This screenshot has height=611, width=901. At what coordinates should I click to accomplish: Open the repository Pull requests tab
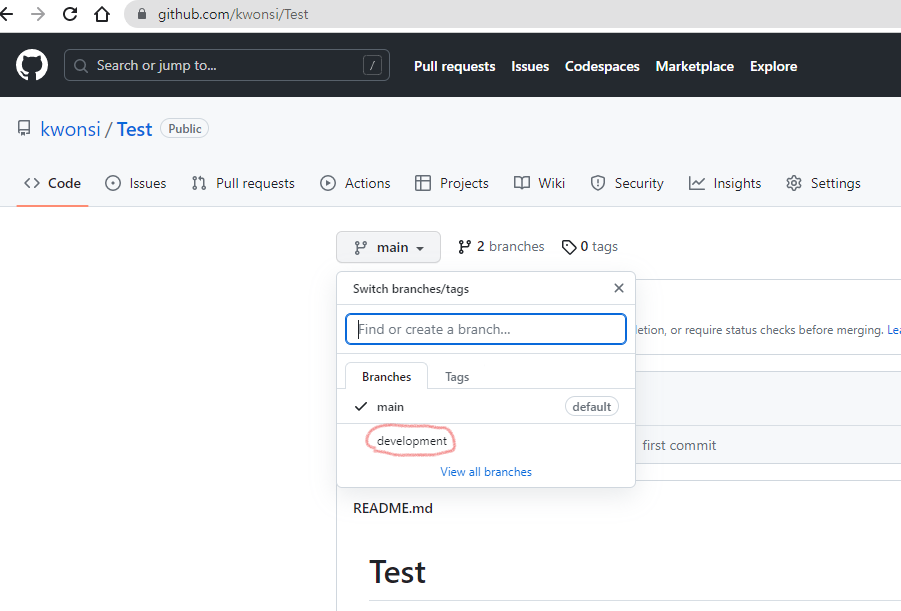243,183
